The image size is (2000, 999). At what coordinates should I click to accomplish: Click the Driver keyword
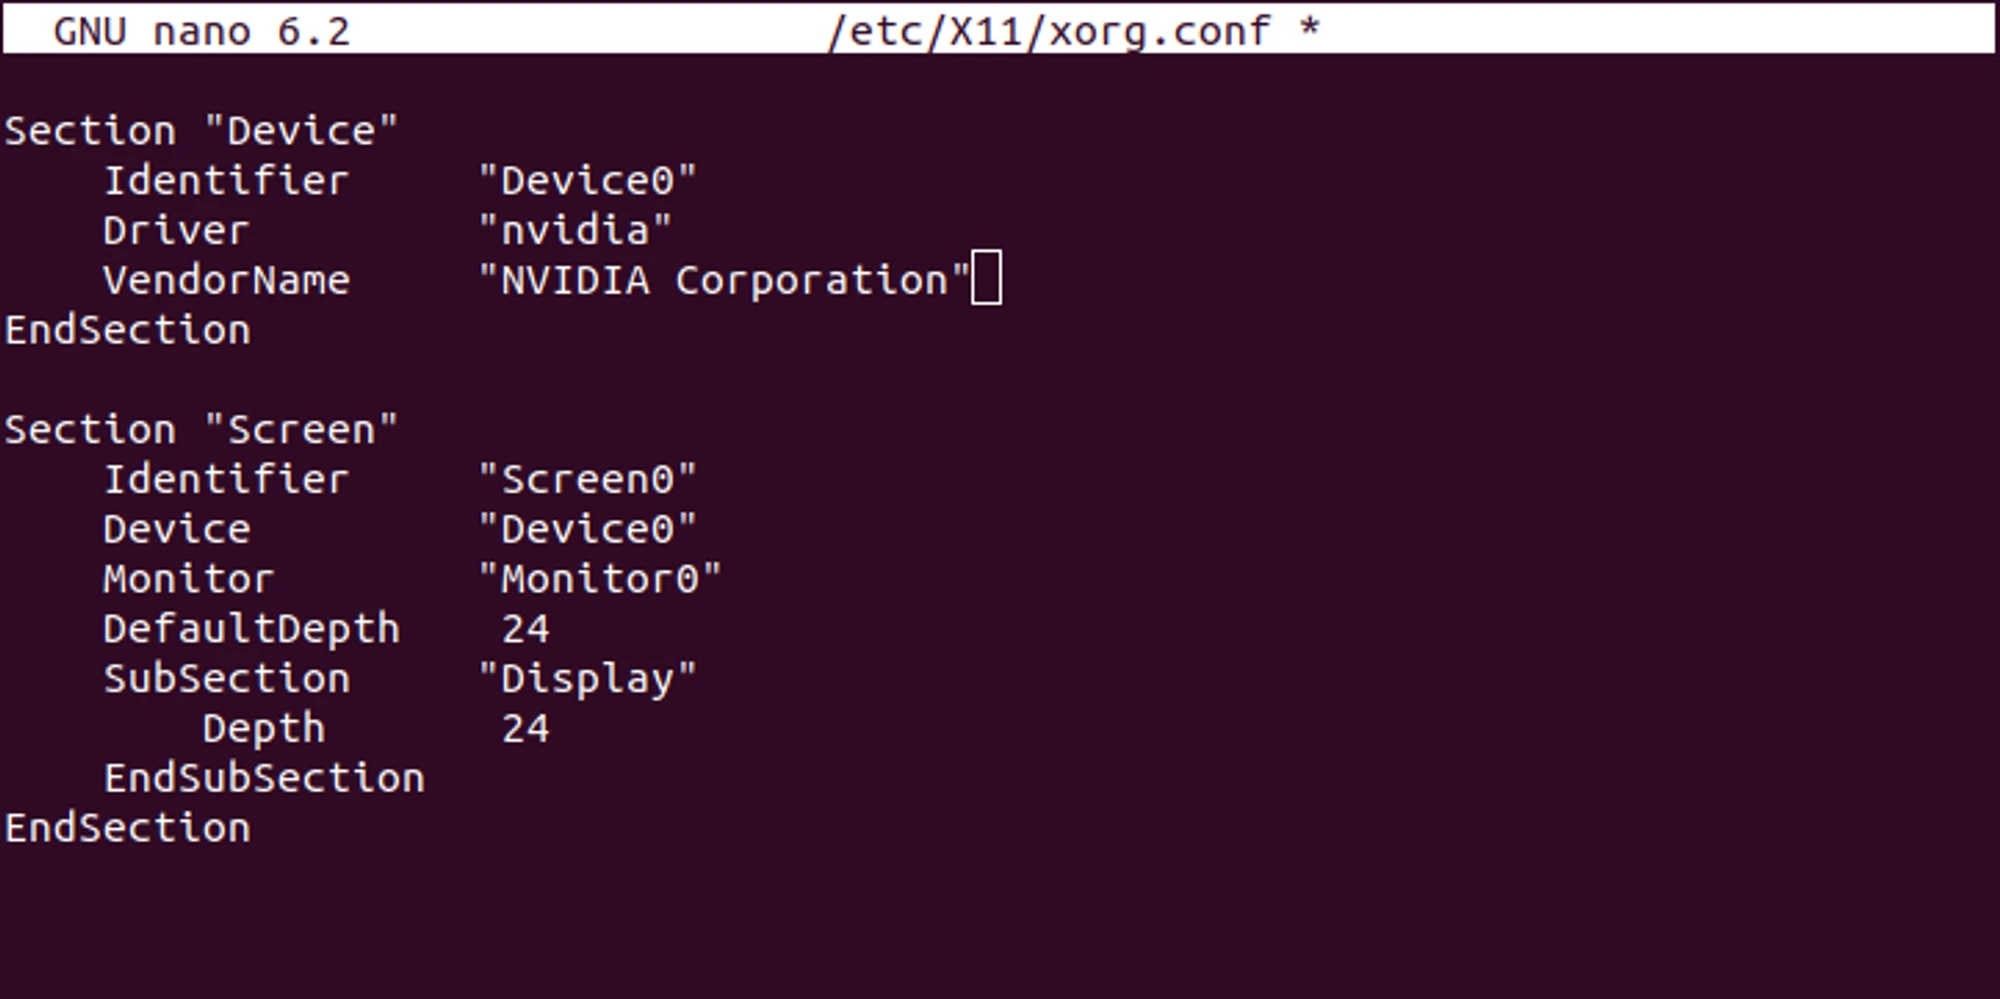point(176,231)
